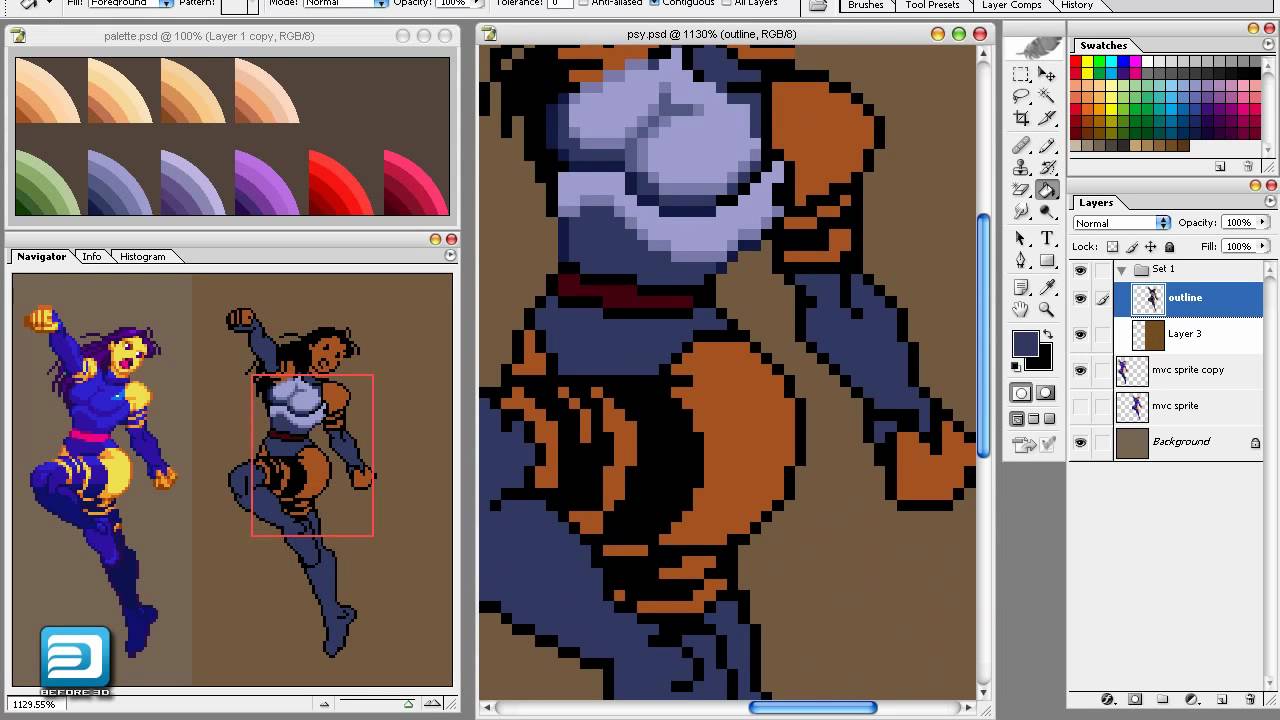Viewport: 1280px width, 720px height.
Task: Click Navigator zoom out small mountains button
Action: (x=324, y=704)
